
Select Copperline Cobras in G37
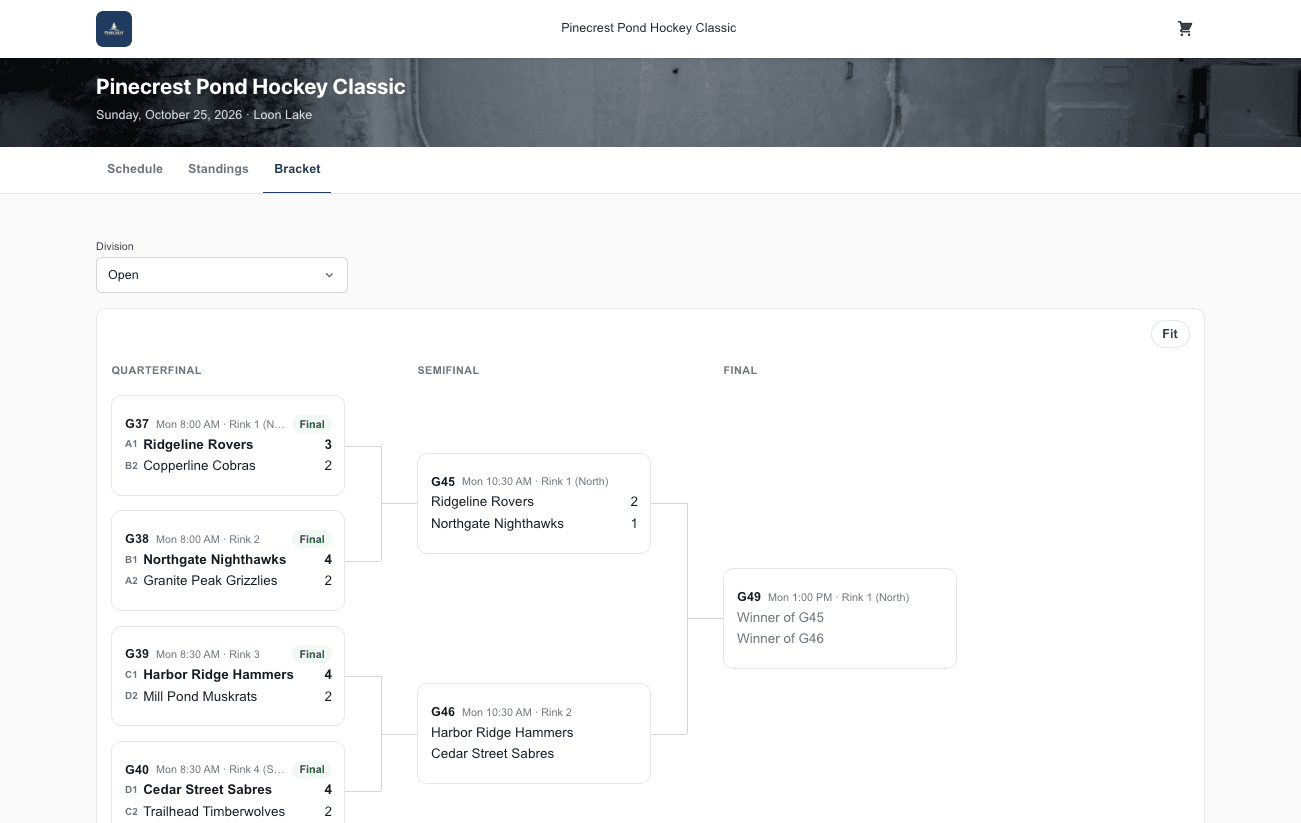(199, 465)
